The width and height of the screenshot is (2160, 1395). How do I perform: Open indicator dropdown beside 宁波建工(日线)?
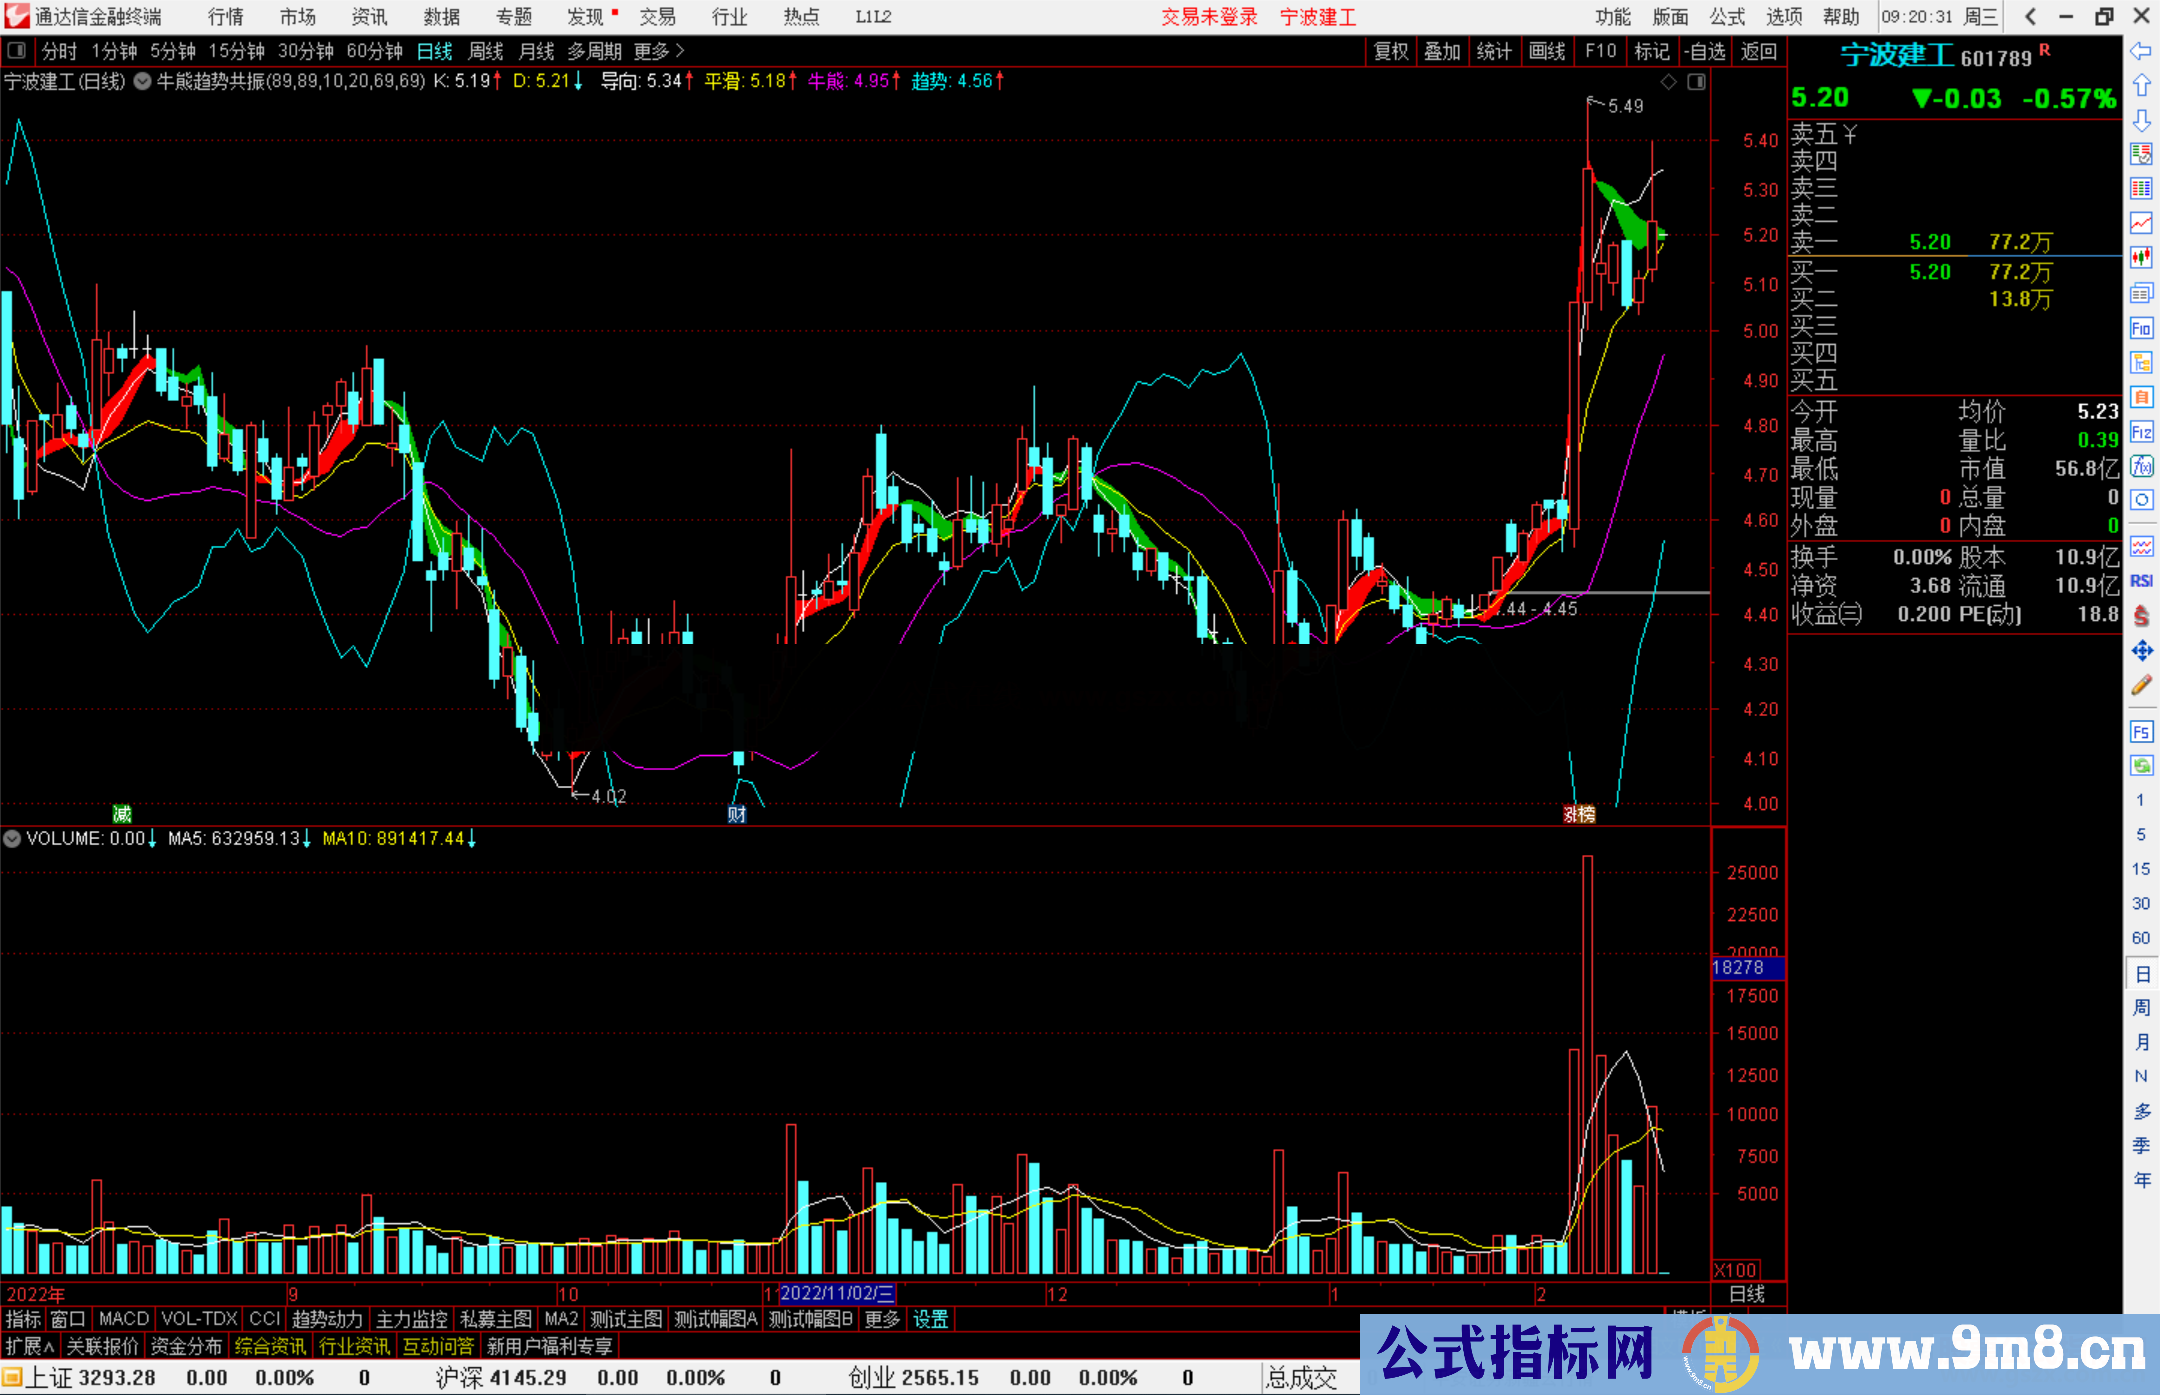tap(143, 82)
